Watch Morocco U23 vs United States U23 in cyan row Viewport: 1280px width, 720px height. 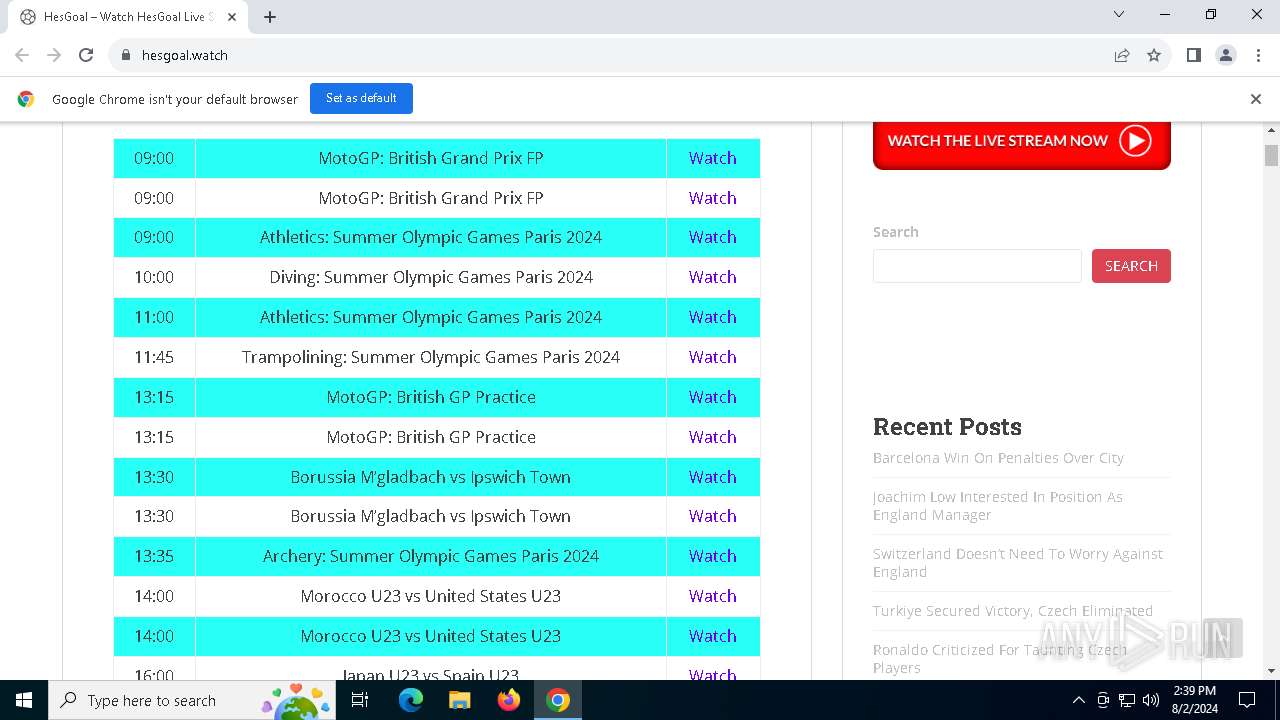[712, 636]
